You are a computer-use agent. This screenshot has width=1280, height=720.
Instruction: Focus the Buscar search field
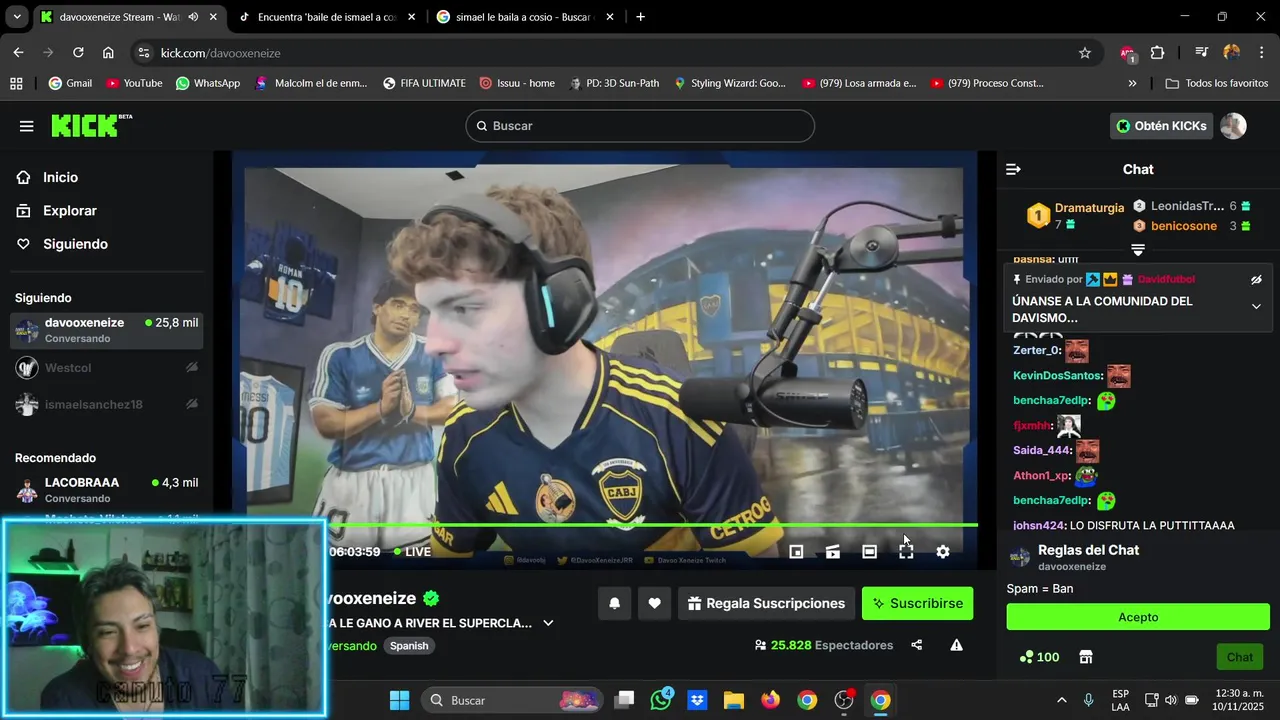point(640,126)
